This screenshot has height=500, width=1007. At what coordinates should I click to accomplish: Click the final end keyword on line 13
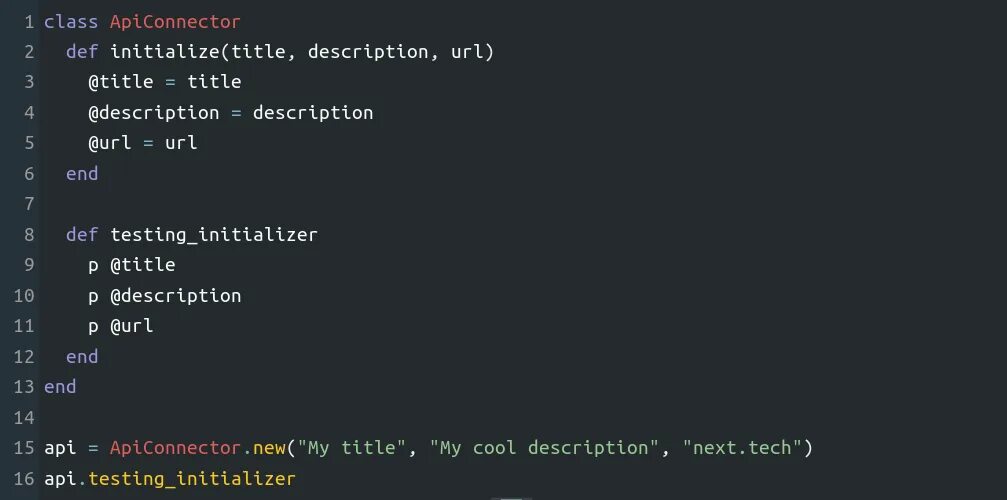tap(60, 387)
